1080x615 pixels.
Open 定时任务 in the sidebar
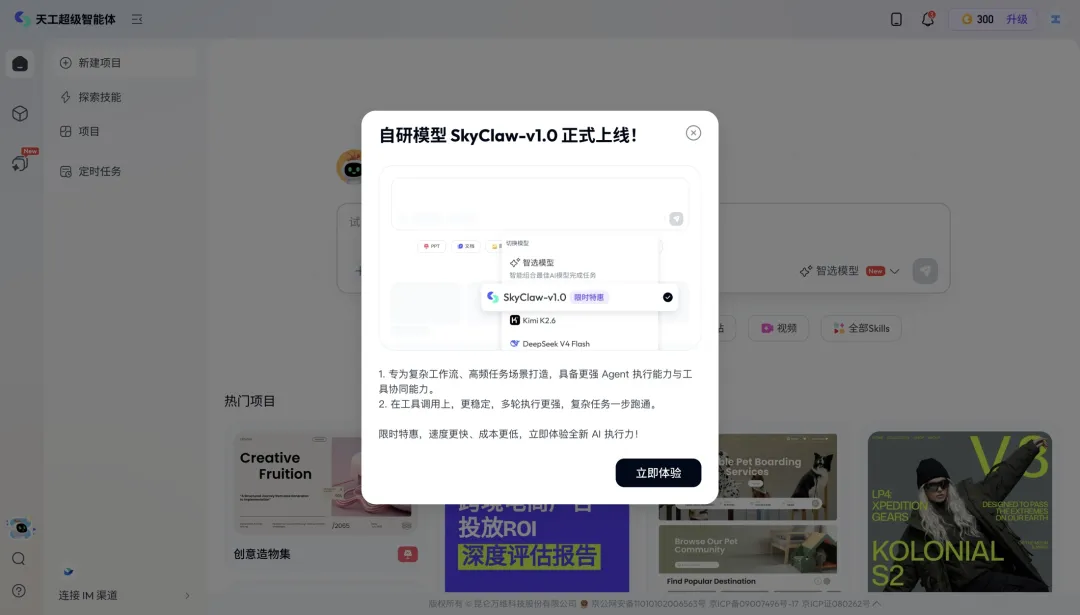point(125,171)
